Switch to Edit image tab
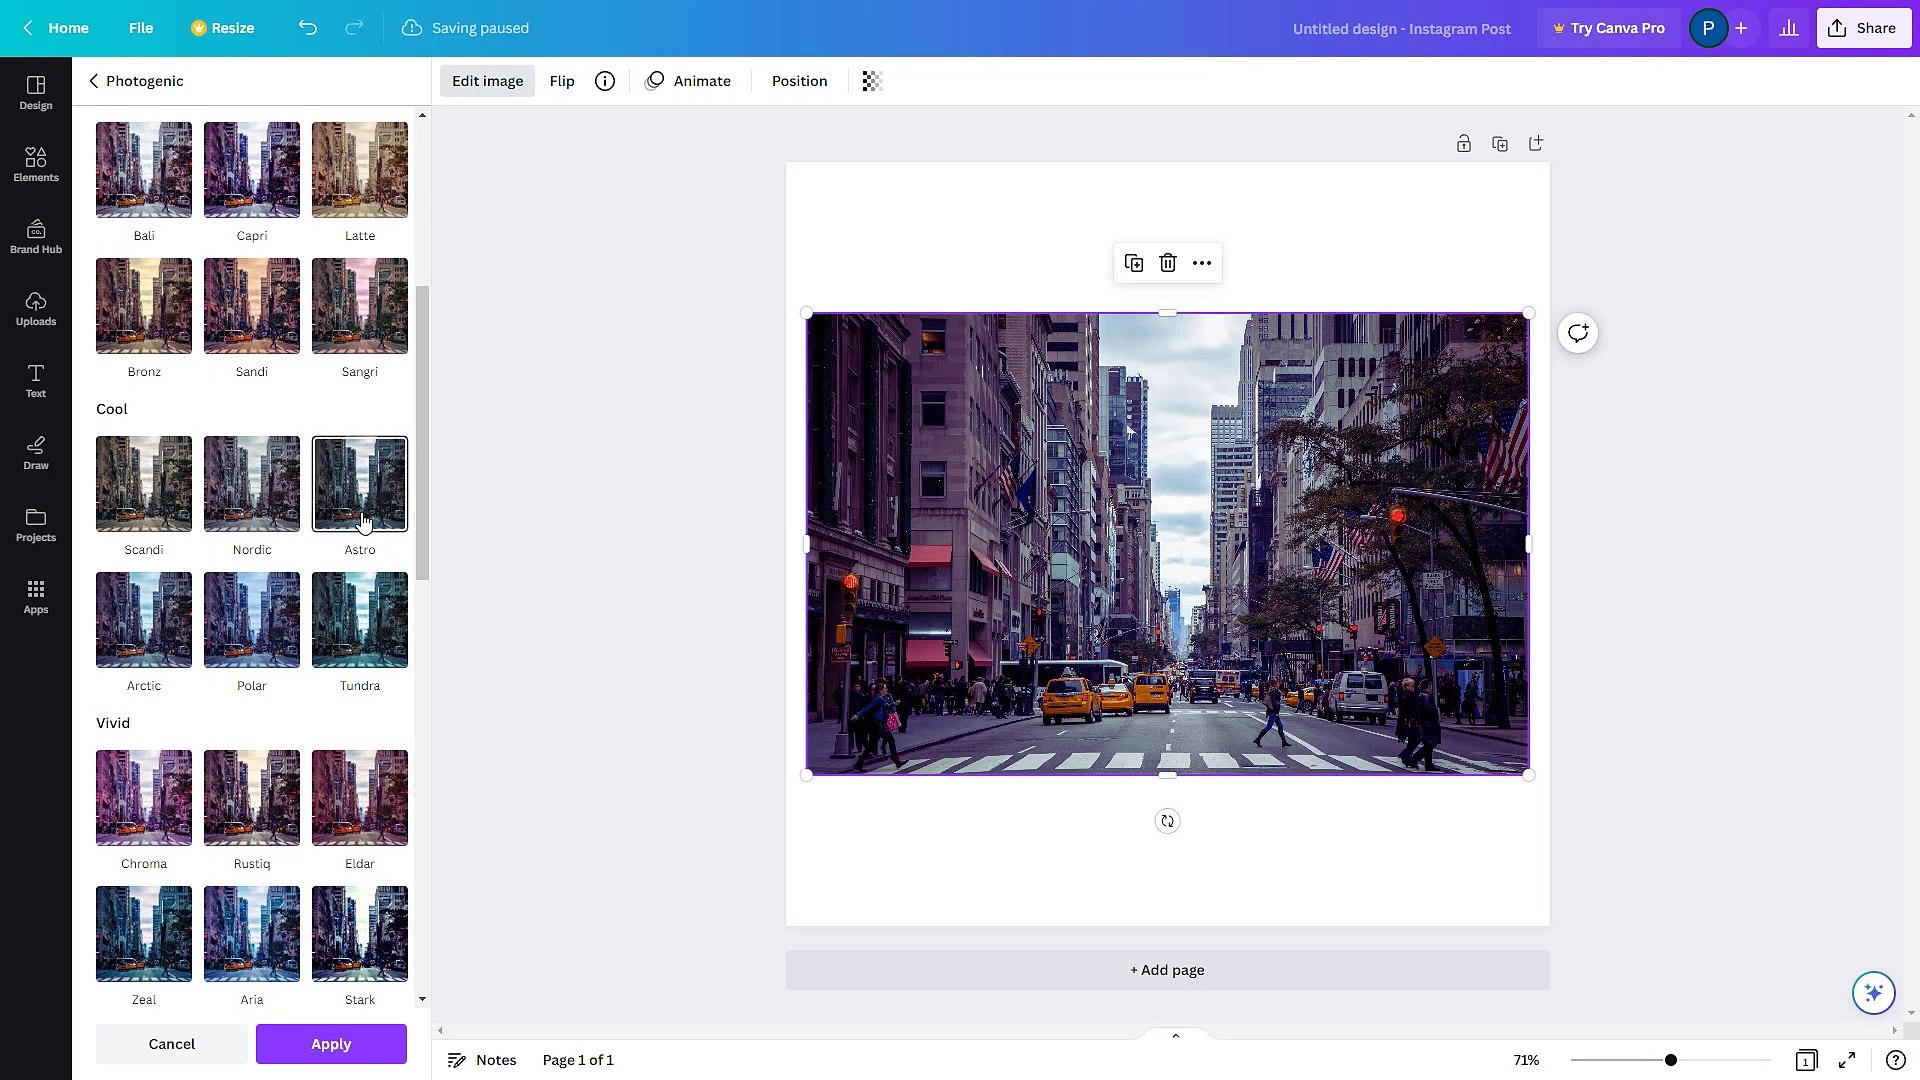The width and height of the screenshot is (1920, 1080). point(487,80)
